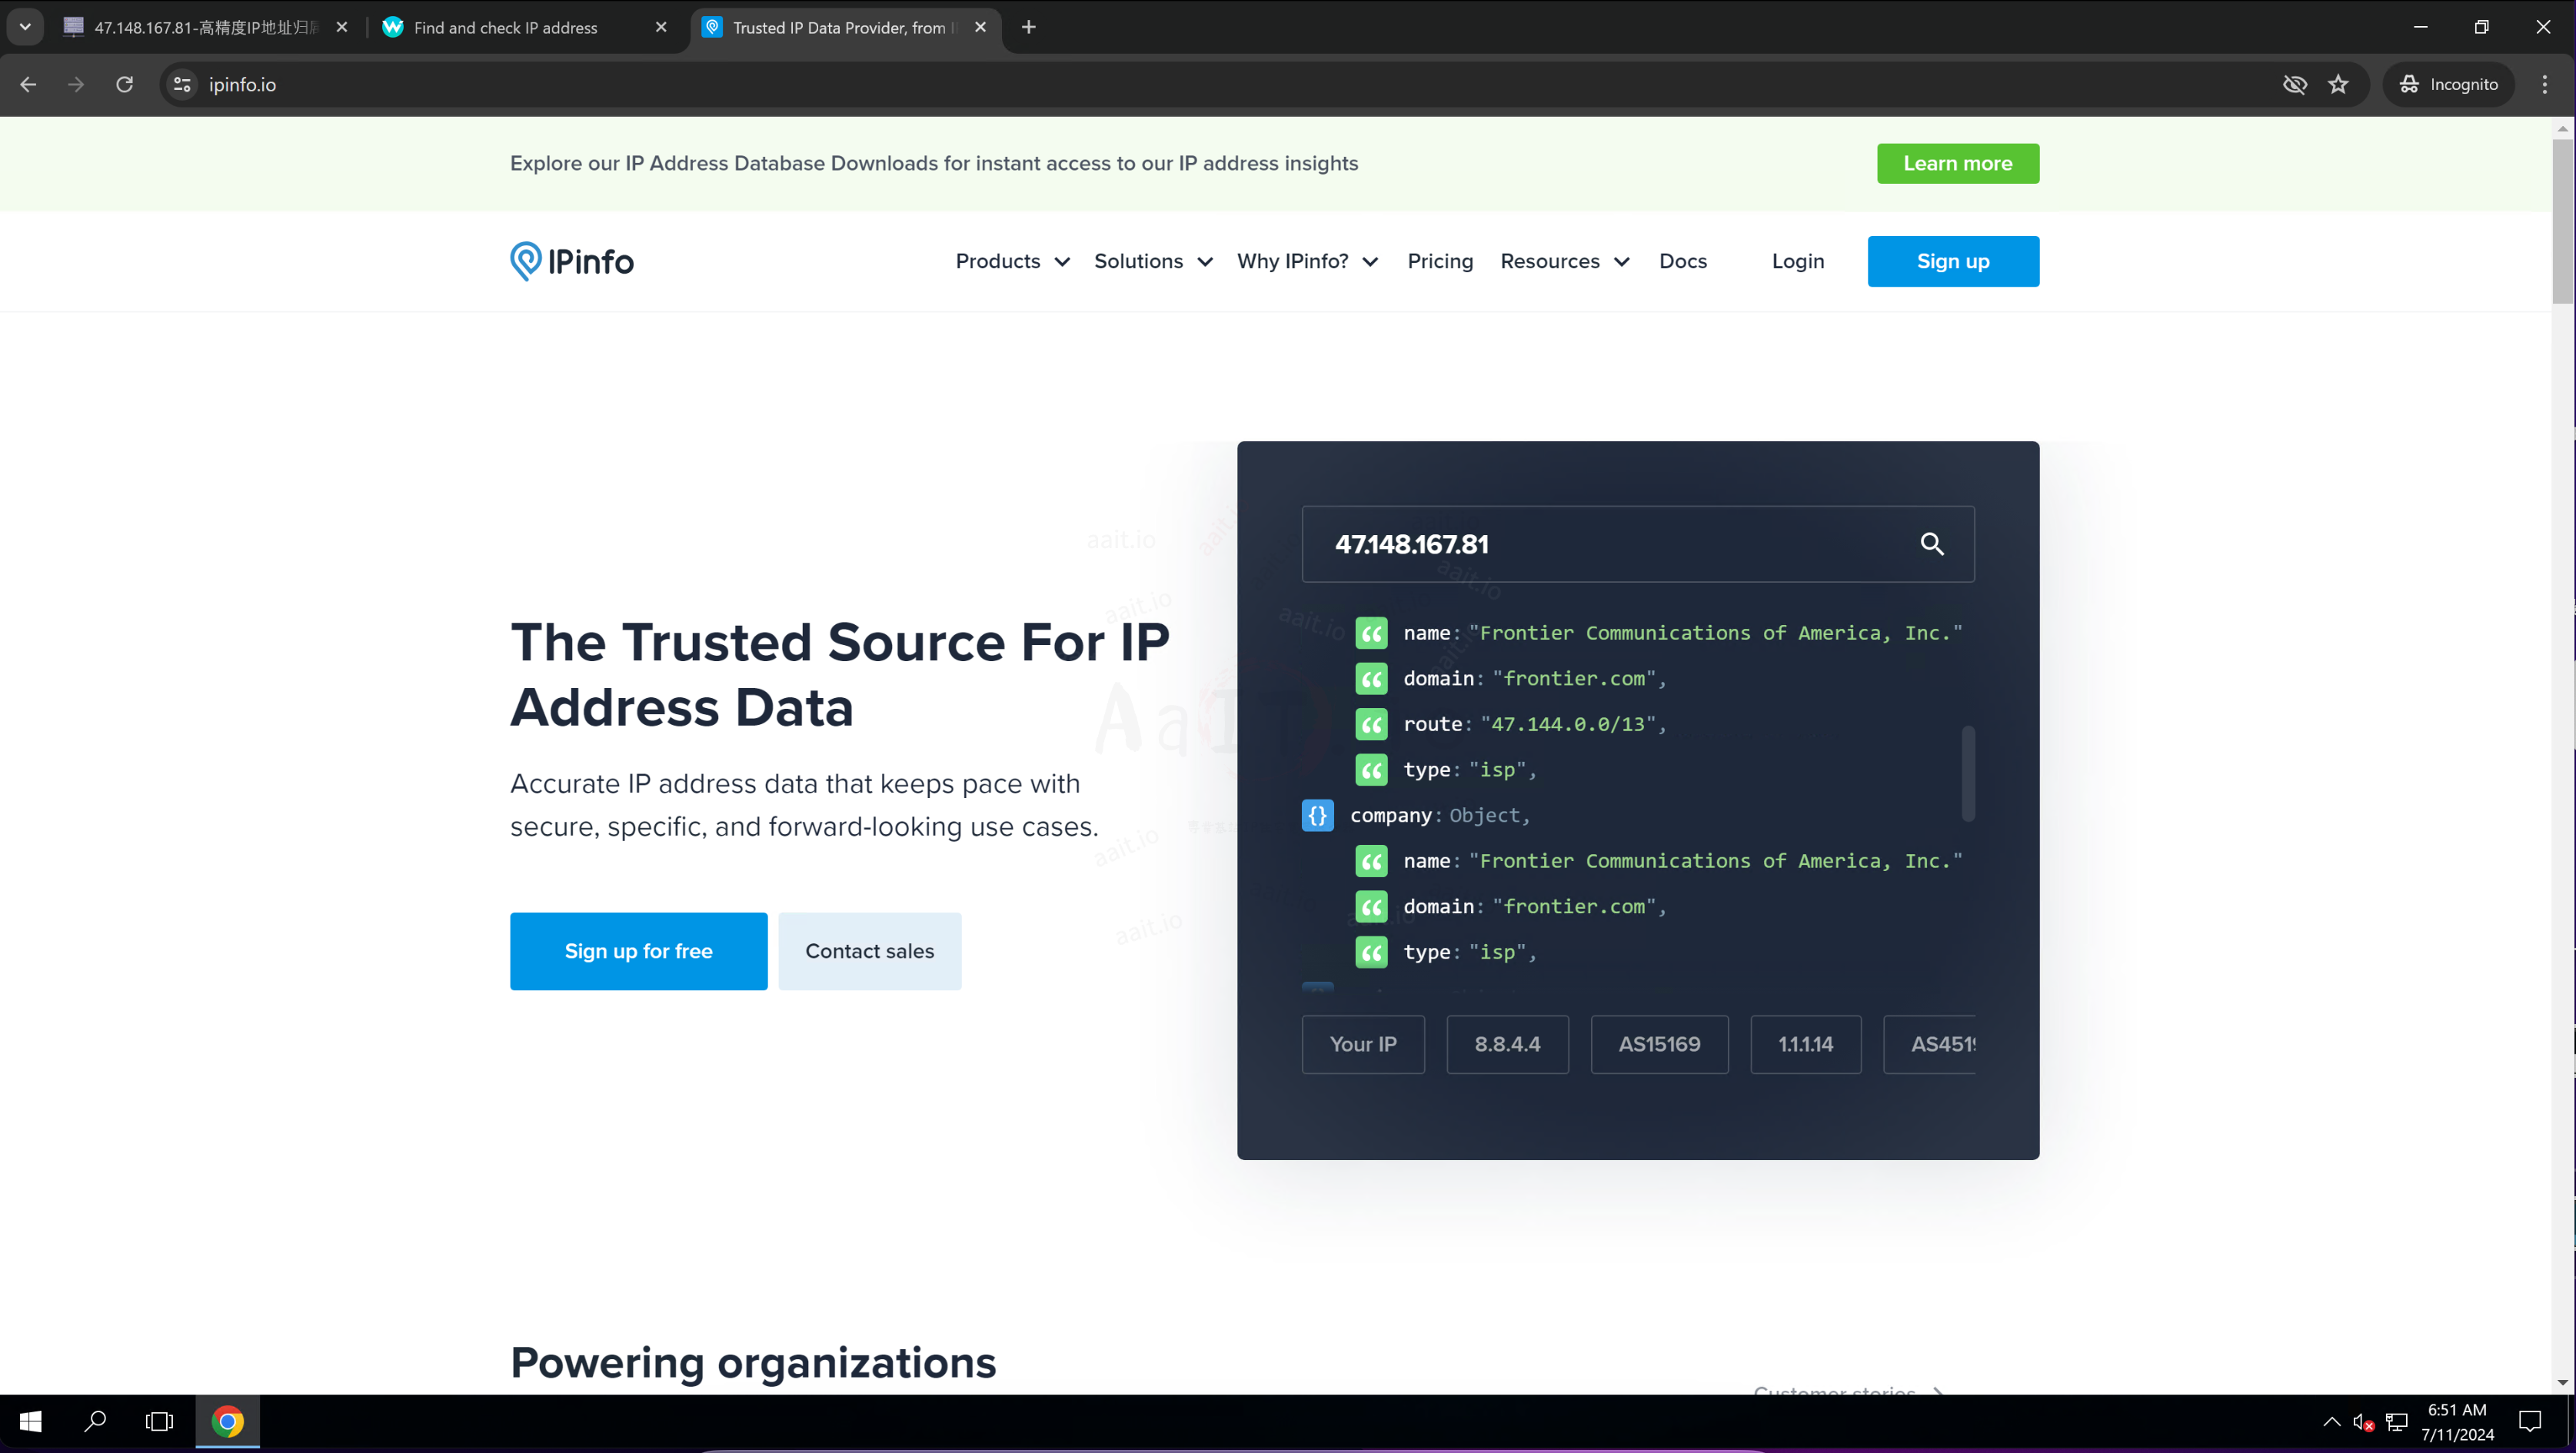
Task: Open the tab search dropdown arrow
Action: 25,27
